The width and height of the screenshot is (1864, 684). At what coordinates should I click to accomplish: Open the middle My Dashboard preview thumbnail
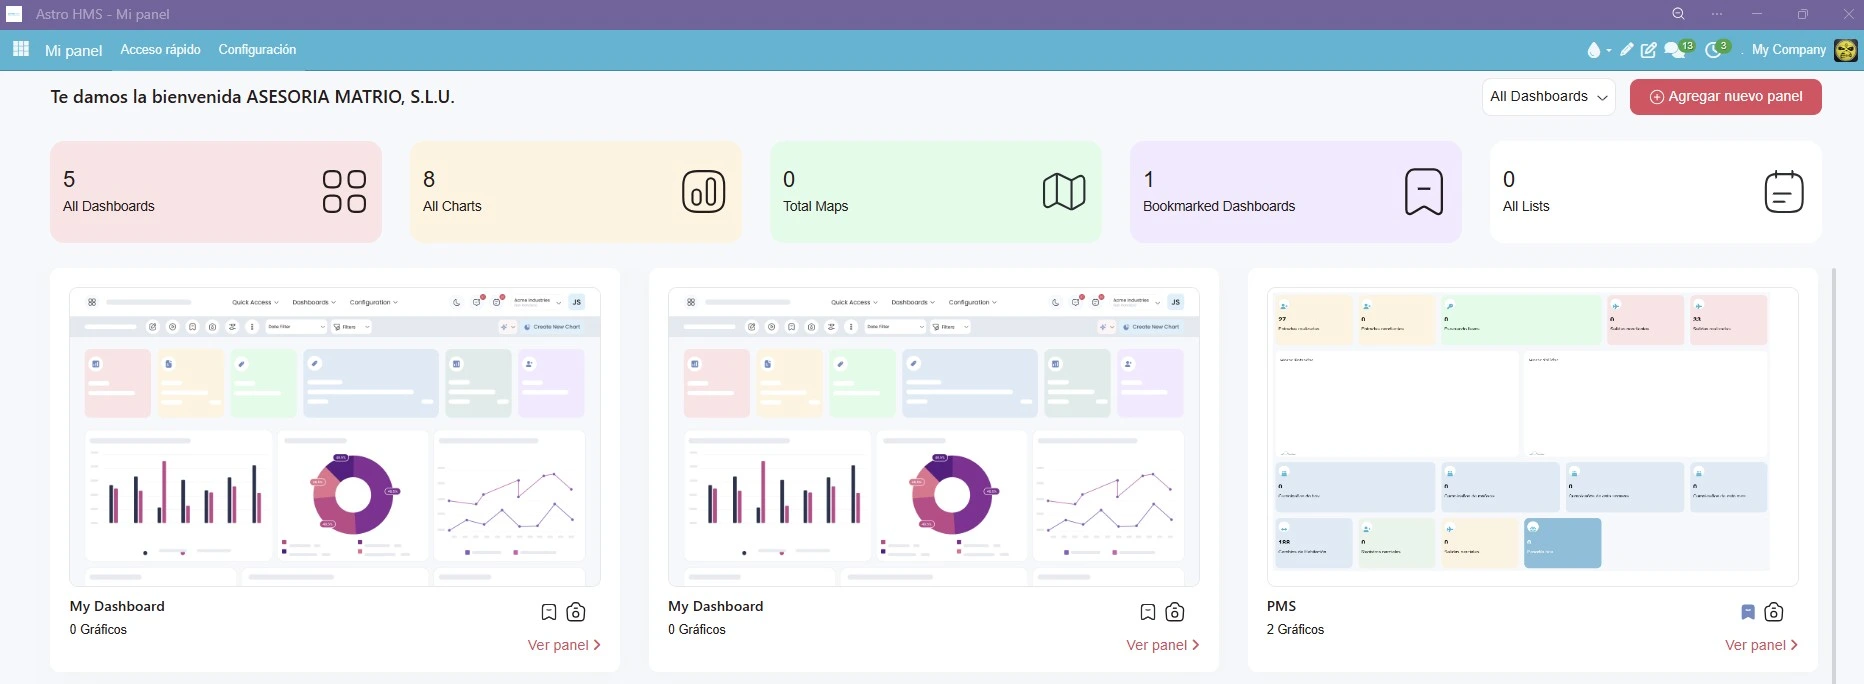[934, 437]
